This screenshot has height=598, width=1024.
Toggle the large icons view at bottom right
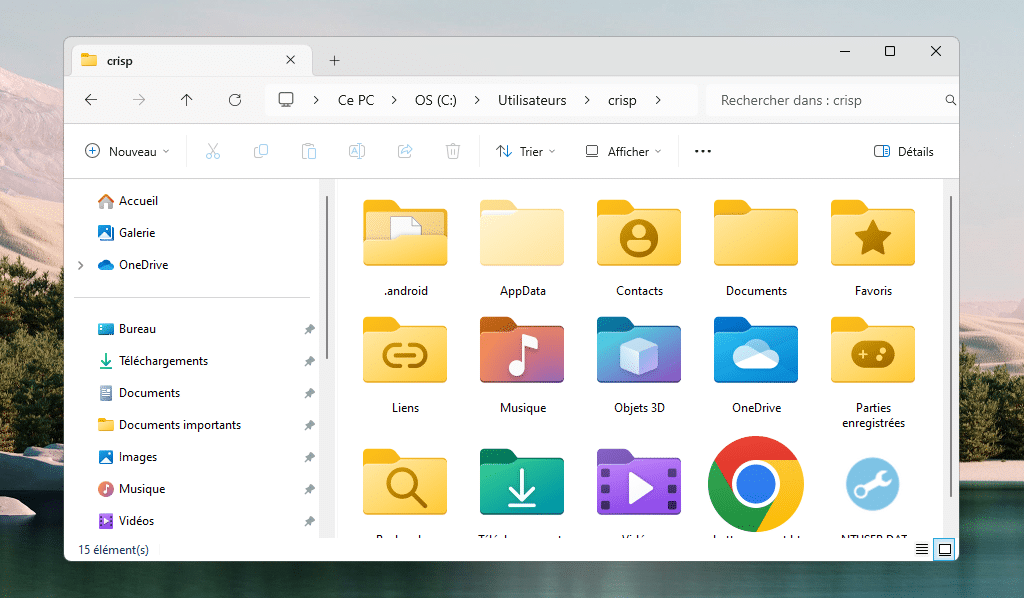942,549
